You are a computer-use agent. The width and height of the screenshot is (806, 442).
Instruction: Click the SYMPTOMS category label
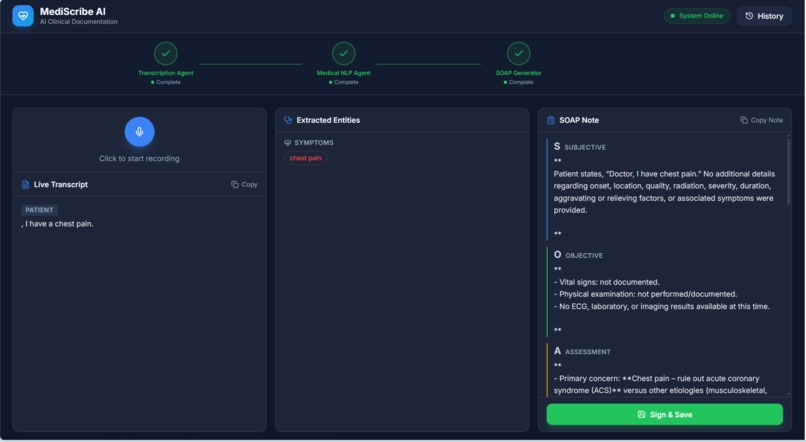pos(314,143)
